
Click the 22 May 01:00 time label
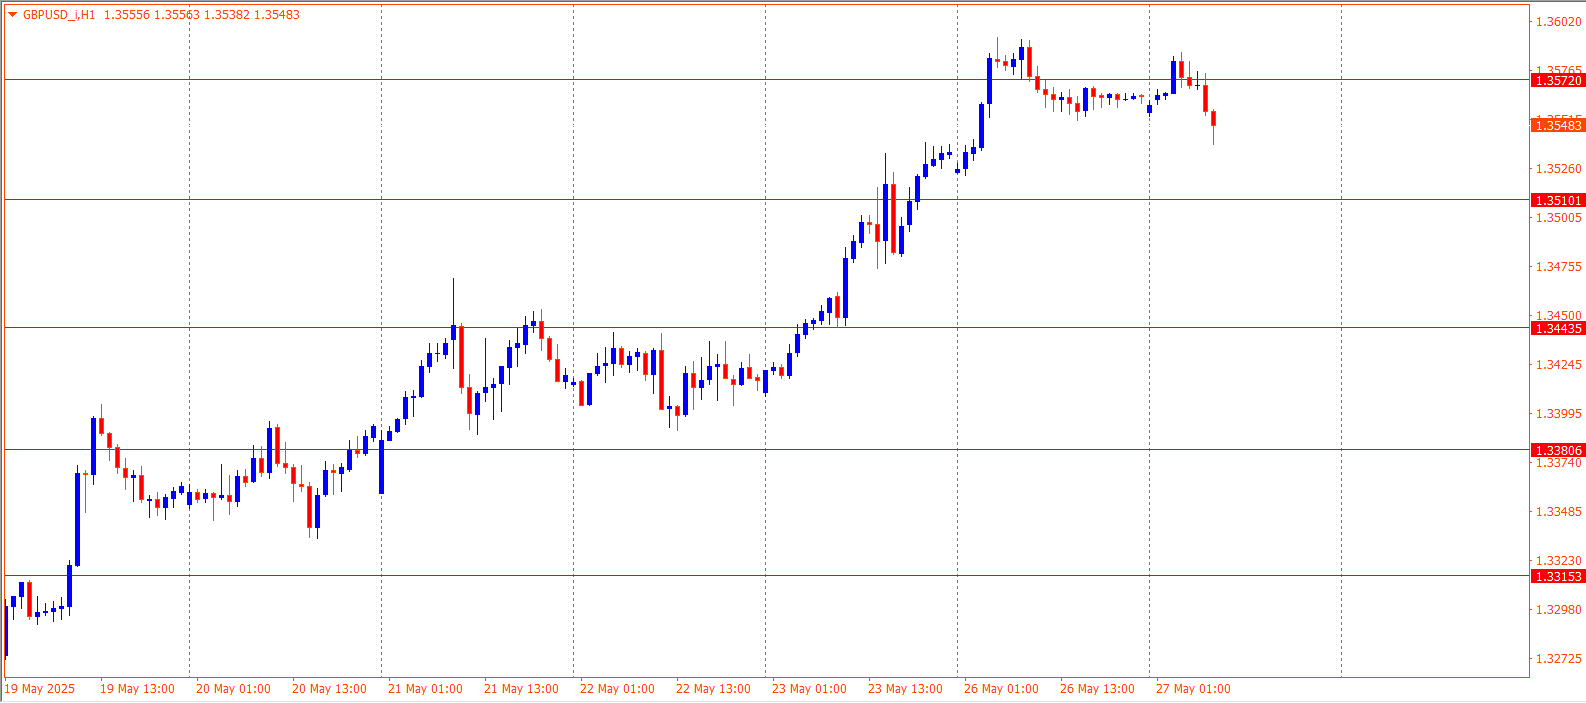click(617, 689)
